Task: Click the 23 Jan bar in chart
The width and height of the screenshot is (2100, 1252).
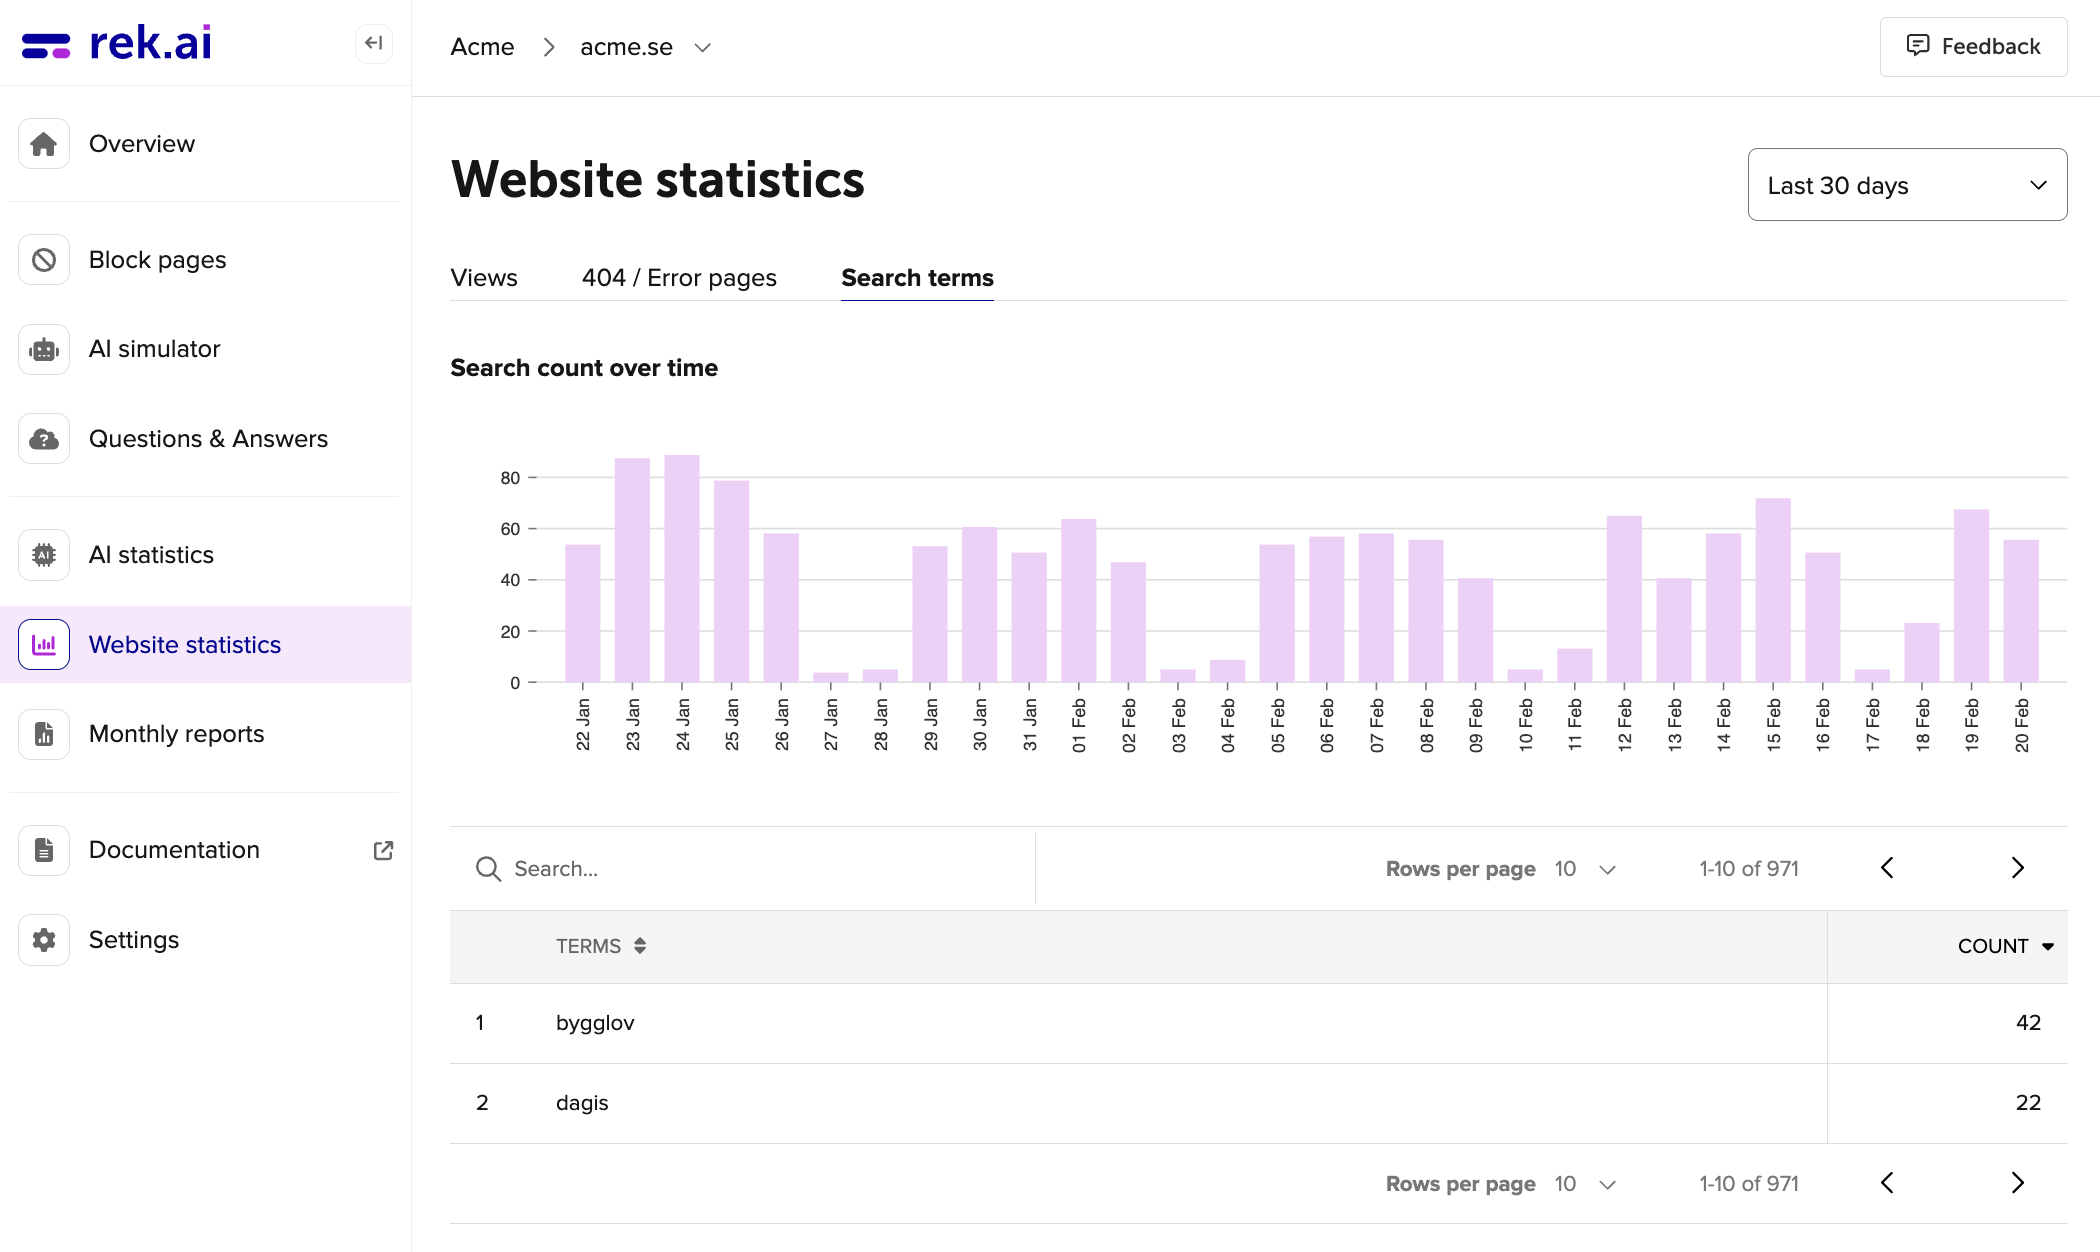Action: pos(632,570)
